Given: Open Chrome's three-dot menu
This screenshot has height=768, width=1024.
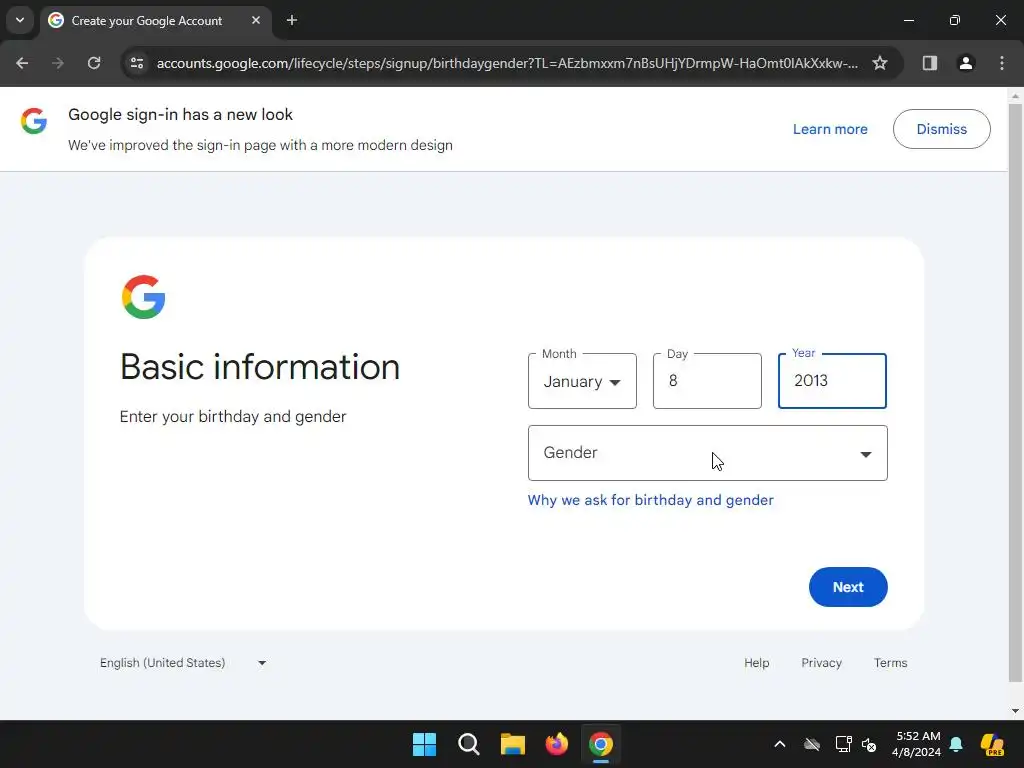Looking at the screenshot, I should point(1002,63).
